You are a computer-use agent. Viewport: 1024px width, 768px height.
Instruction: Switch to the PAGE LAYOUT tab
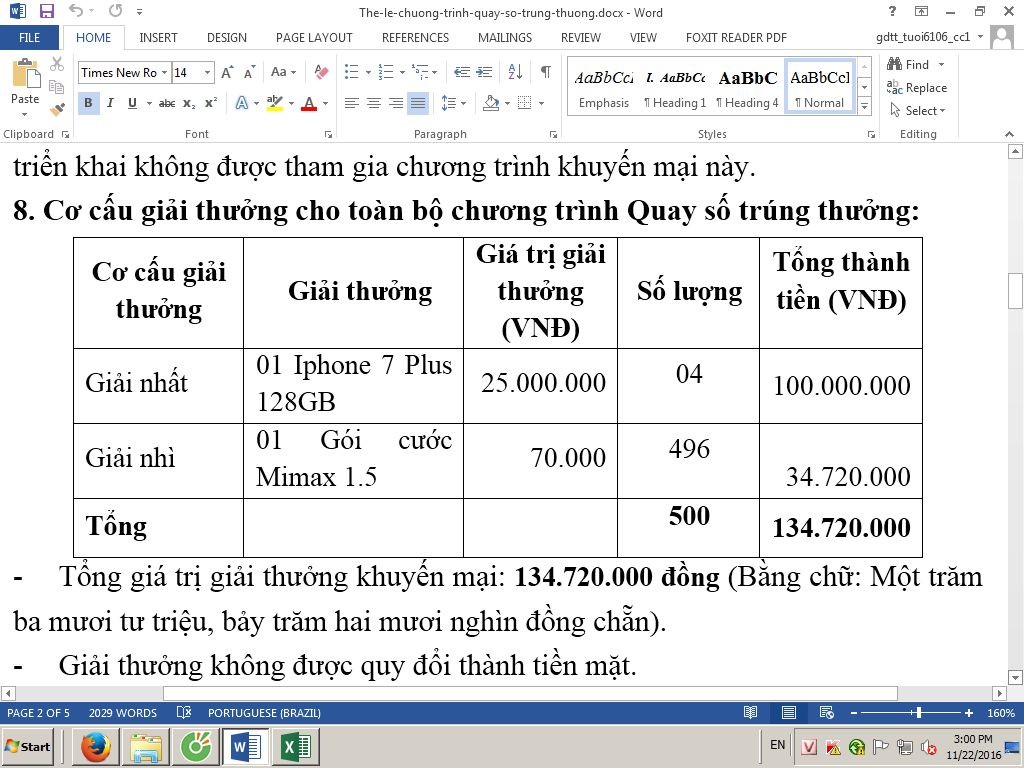click(x=314, y=37)
